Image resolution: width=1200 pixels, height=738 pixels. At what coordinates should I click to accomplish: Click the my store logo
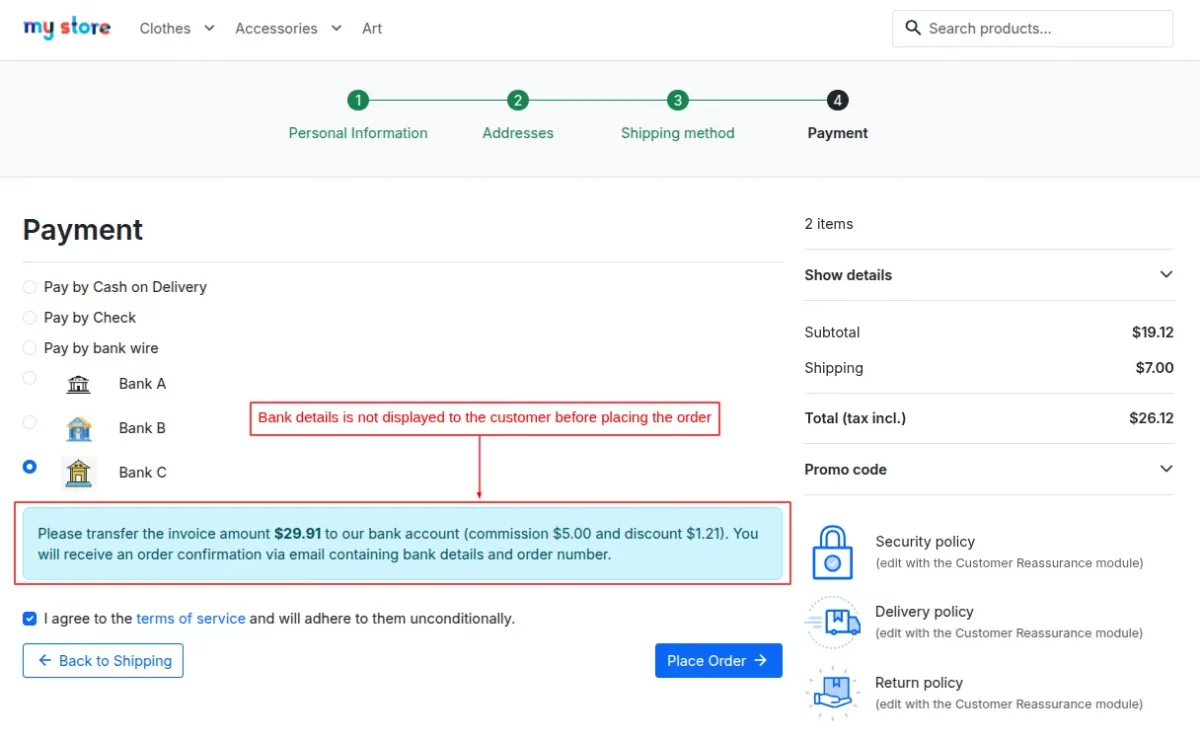tap(67, 28)
